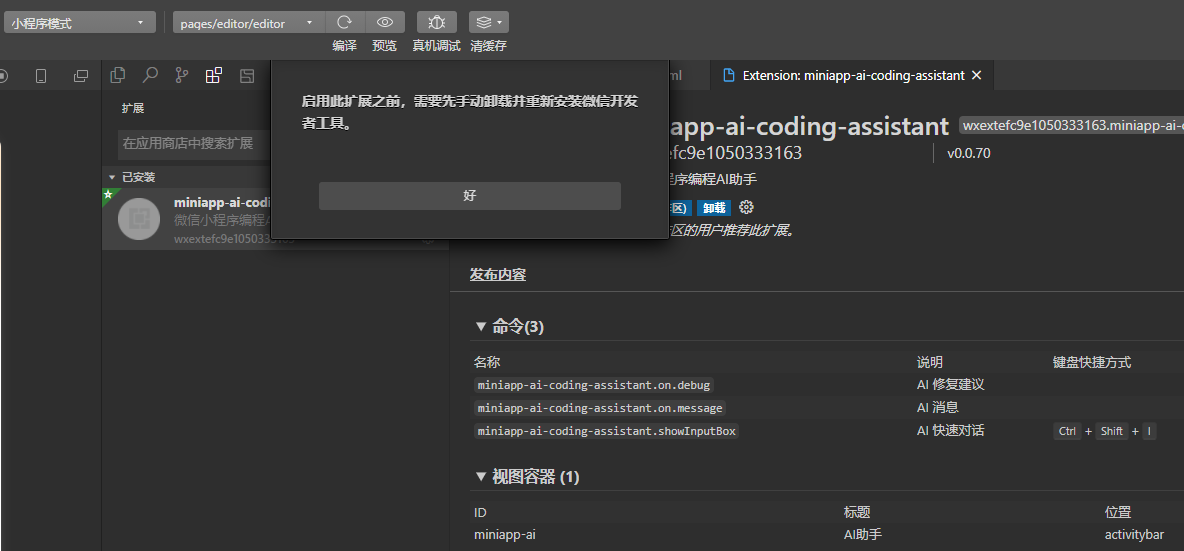The height and width of the screenshot is (551, 1184).
Task: Confirm the dialog with the 好 button
Action: click(470, 195)
